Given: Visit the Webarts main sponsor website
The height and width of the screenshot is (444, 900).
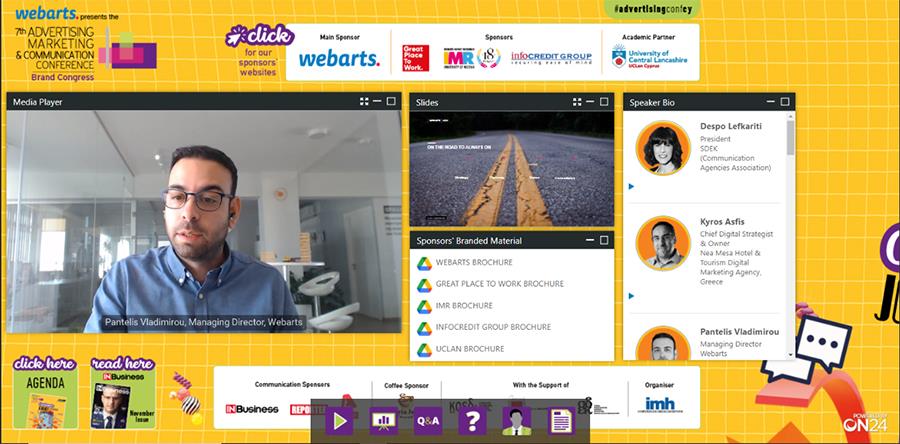Looking at the screenshot, I should (339, 59).
